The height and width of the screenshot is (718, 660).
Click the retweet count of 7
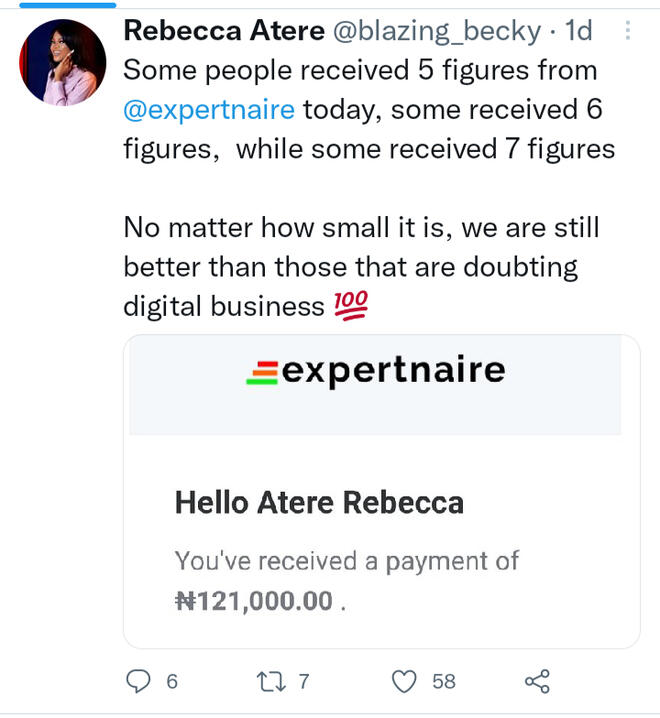pos(304,682)
